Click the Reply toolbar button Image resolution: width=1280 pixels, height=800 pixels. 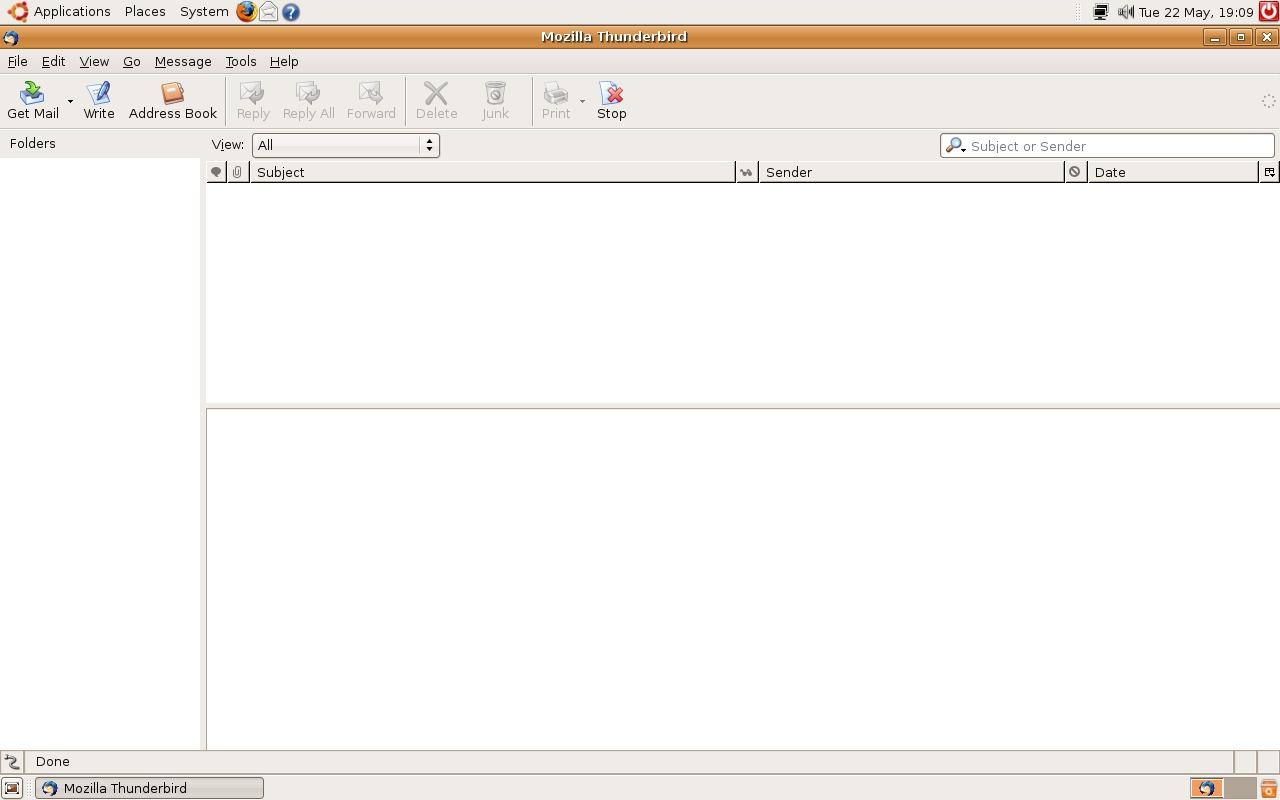point(253,101)
